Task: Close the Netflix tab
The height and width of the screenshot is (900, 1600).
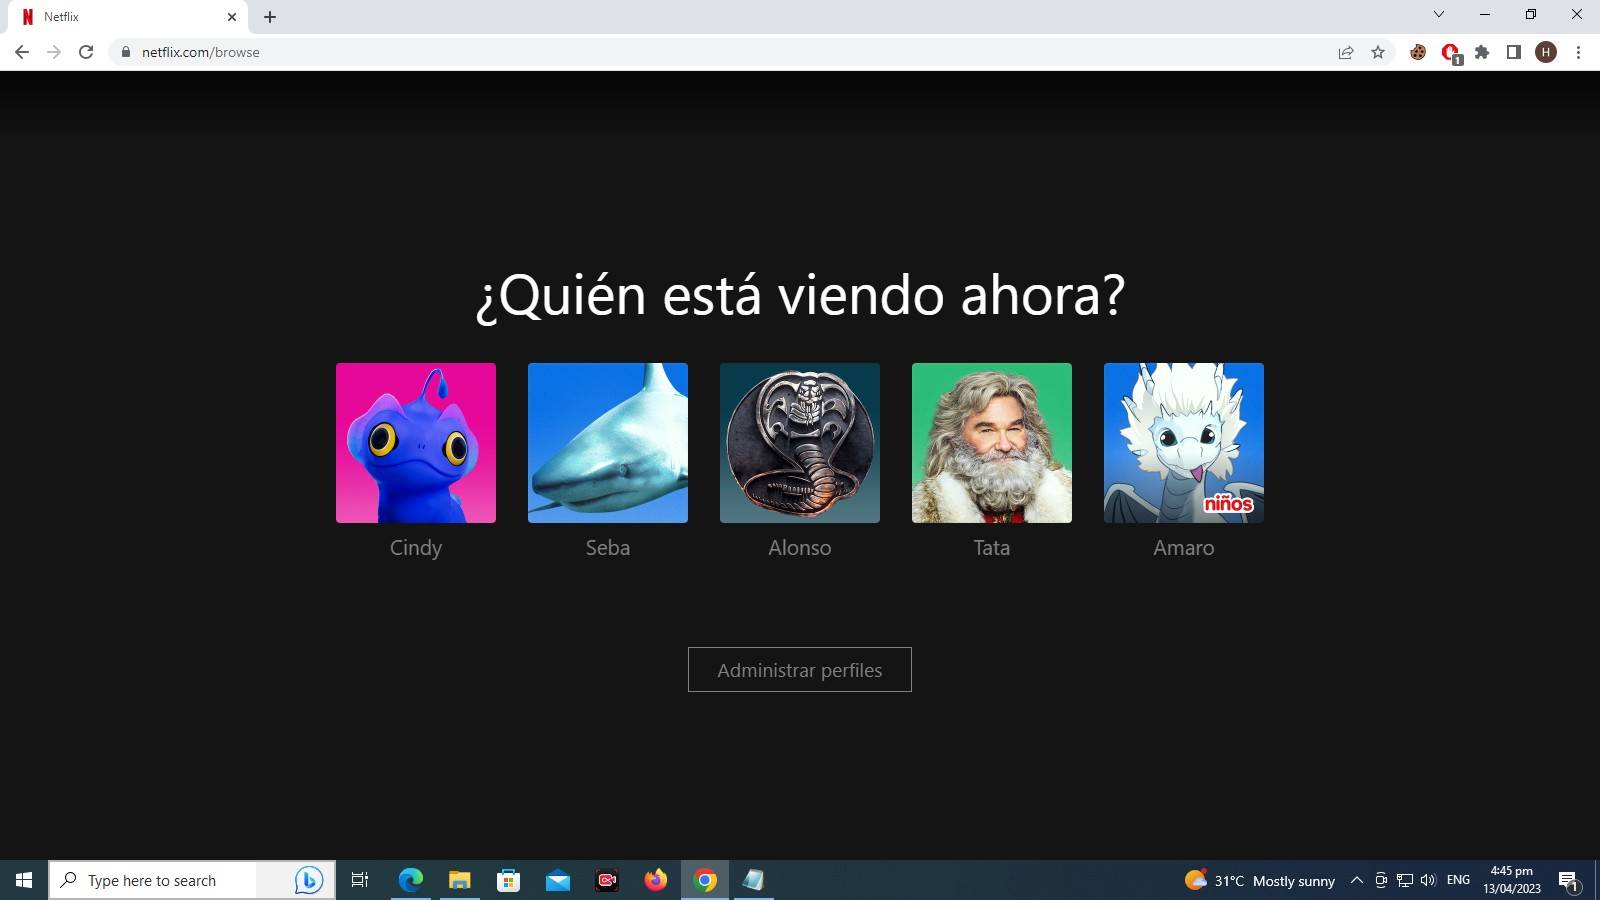Action: click(x=231, y=17)
